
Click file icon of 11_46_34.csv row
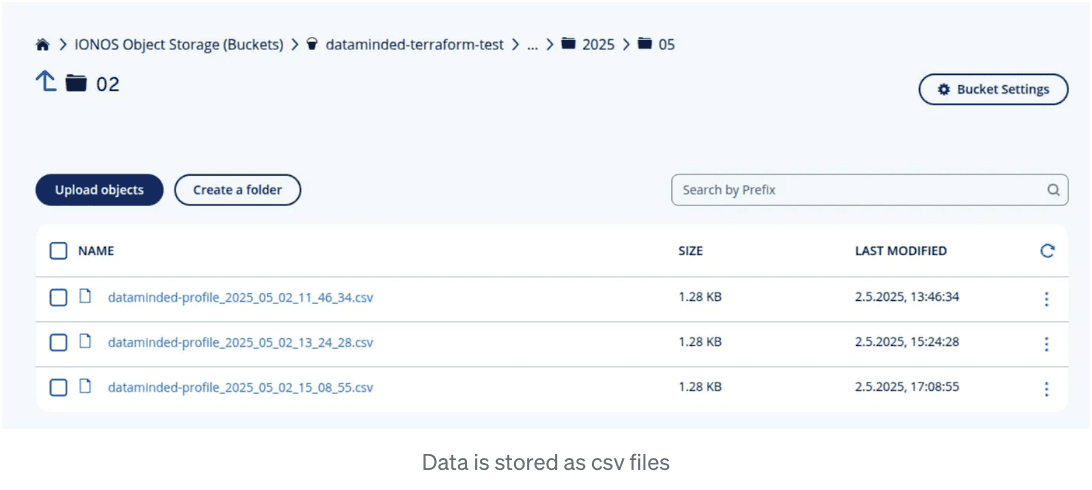tap(85, 297)
